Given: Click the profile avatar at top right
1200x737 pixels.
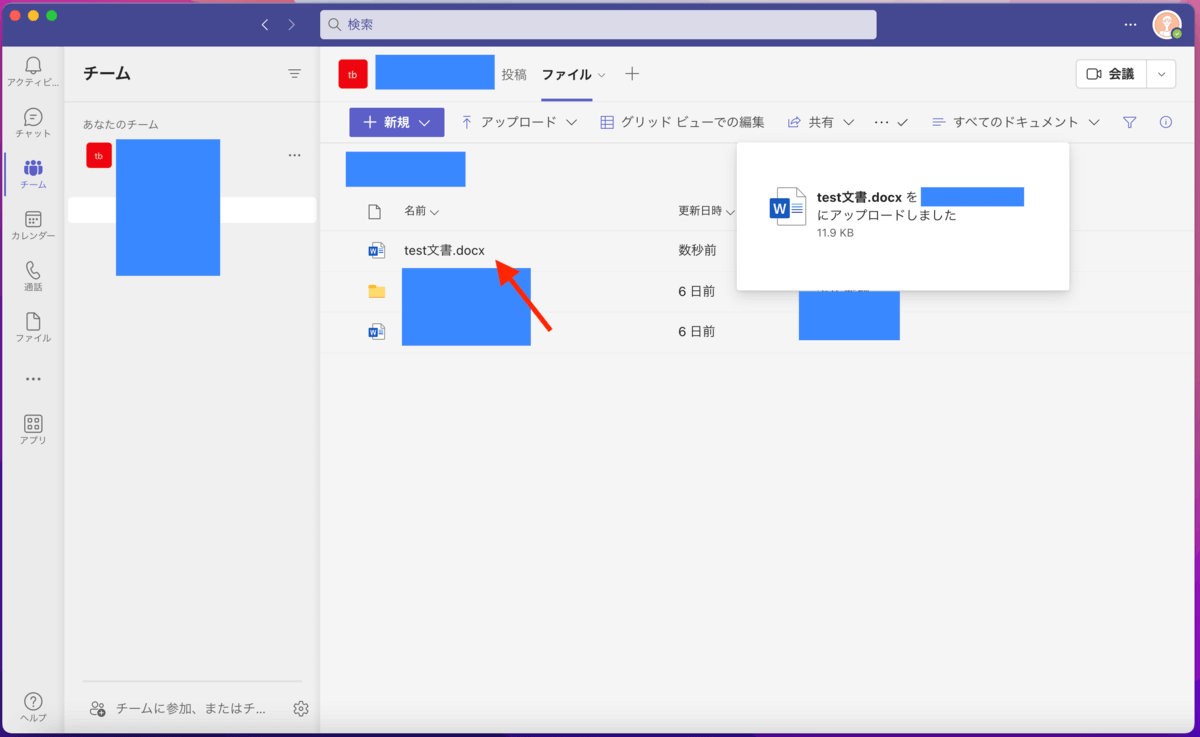Looking at the screenshot, I should 1166,24.
